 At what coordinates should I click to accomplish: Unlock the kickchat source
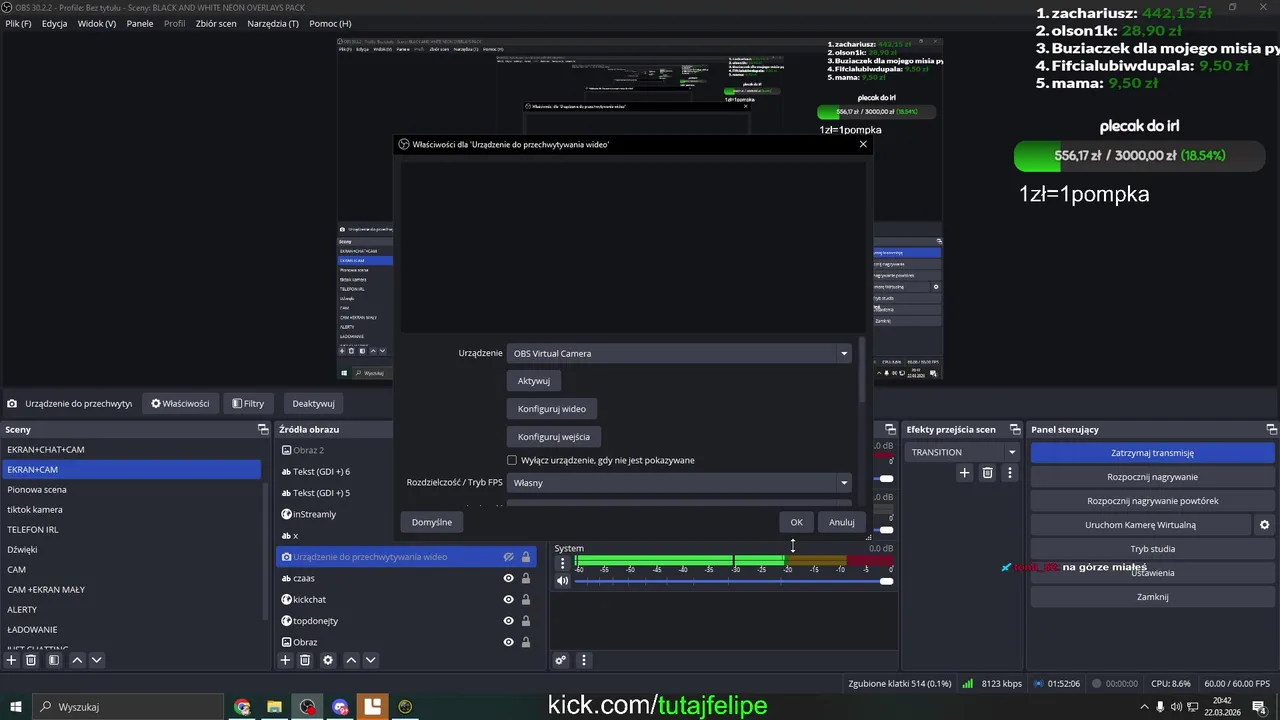pyautogui.click(x=525, y=600)
